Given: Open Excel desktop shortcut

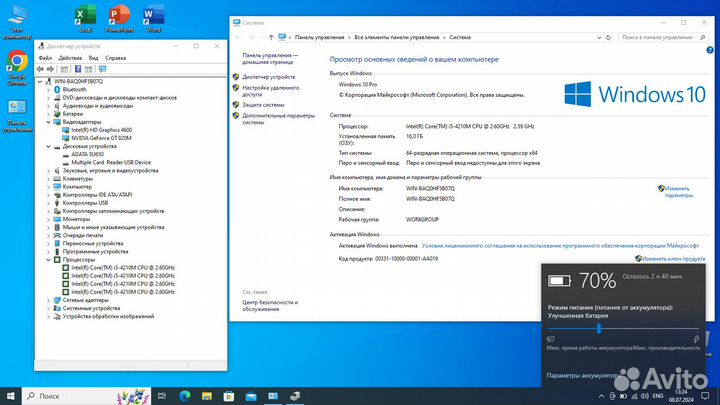Looking at the screenshot, I should (x=85, y=19).
